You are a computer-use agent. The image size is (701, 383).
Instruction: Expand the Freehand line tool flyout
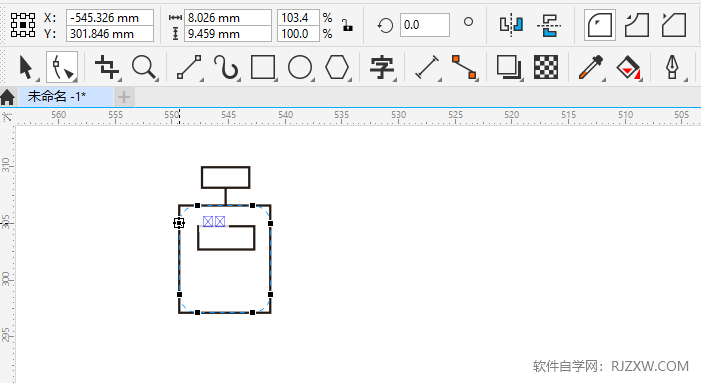click(x=201, y=80)
